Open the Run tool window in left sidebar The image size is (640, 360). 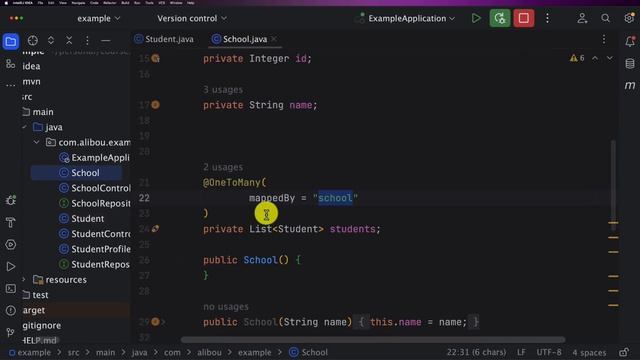pos(11,267)
